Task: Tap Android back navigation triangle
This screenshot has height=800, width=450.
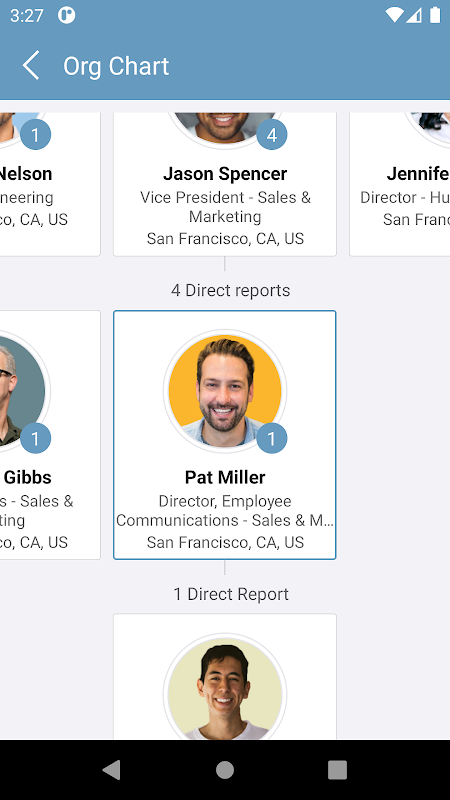Action: (112, 769)
